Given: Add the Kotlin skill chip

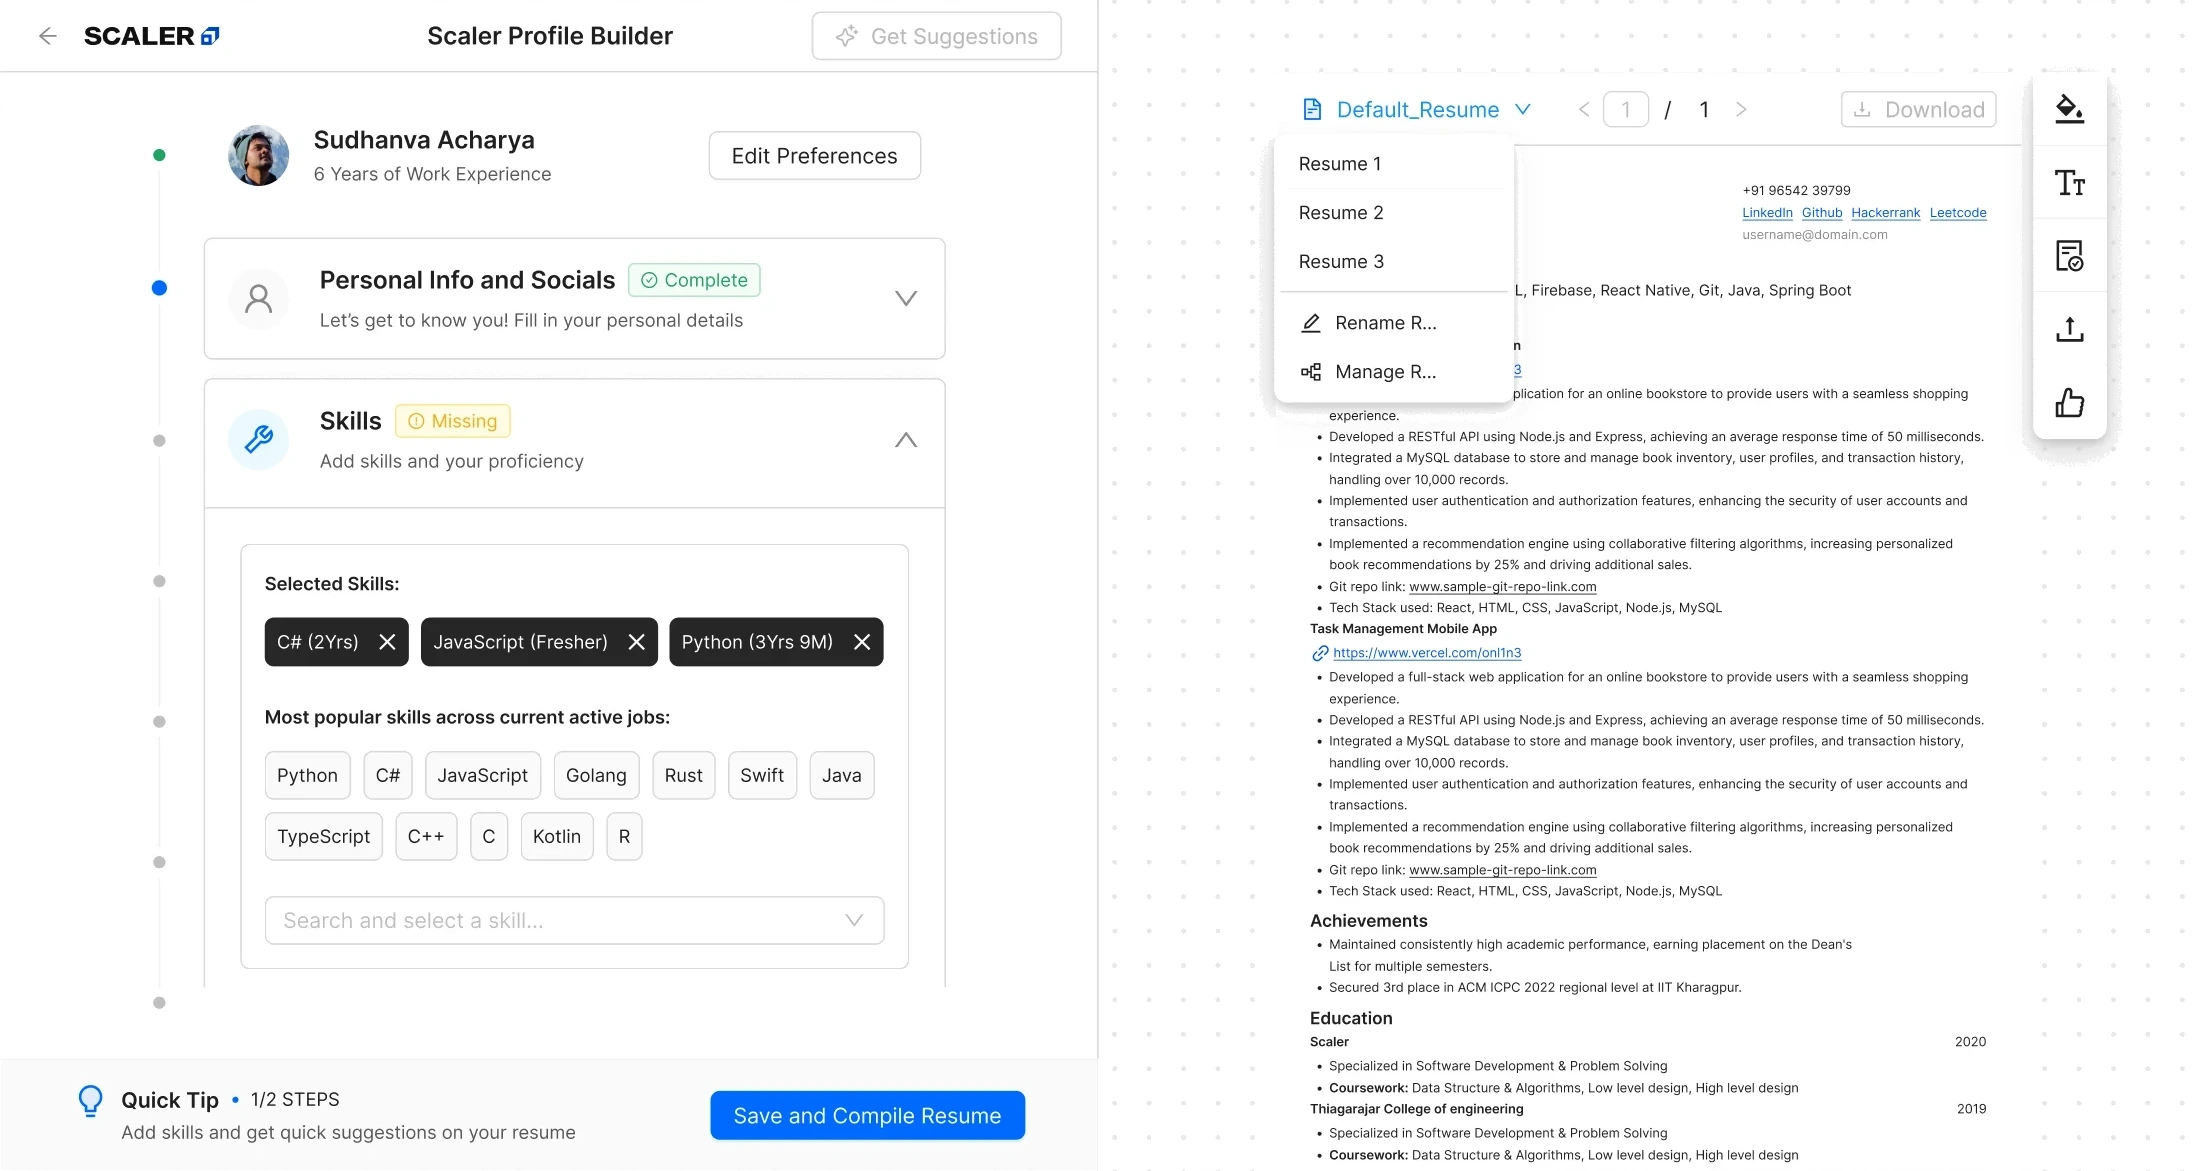Looking at the screenshot, I should (x=557, y=836).
